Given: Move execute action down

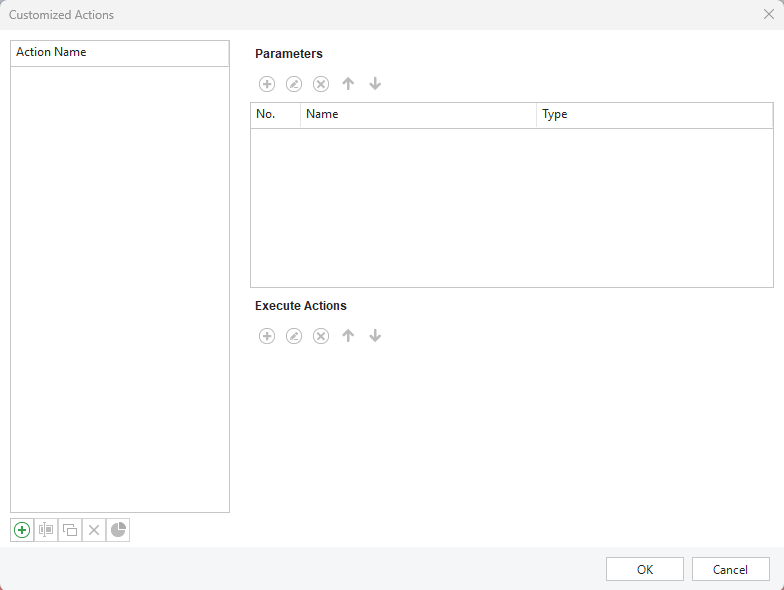Looking at the screenshot, I should coord(375,336).
